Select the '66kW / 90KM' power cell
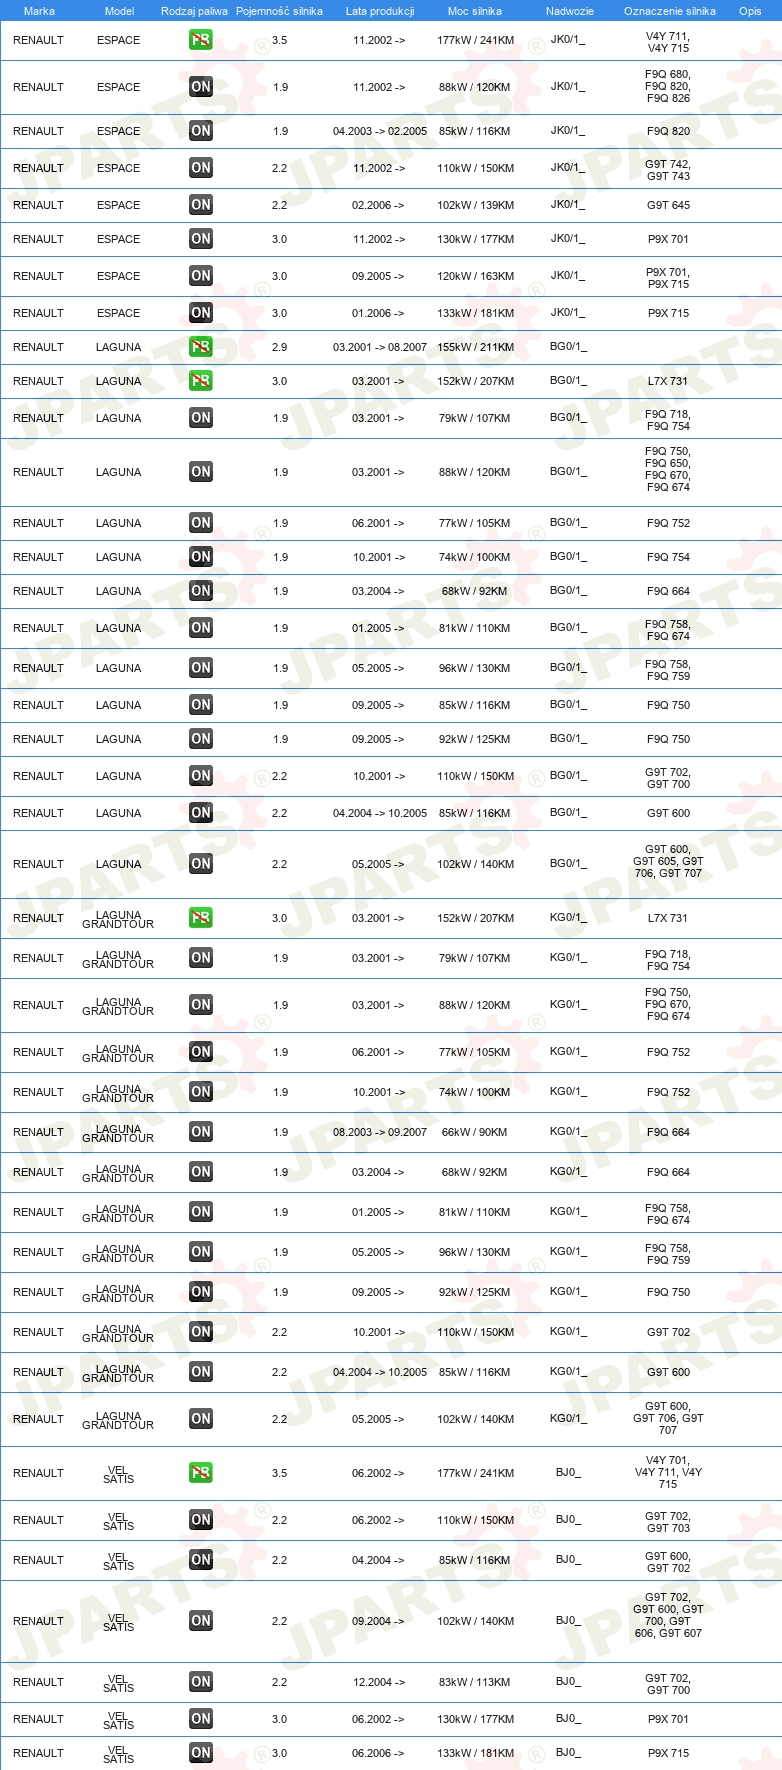The height and width of the screenshot is (1770, 782). pos(475,1132)
